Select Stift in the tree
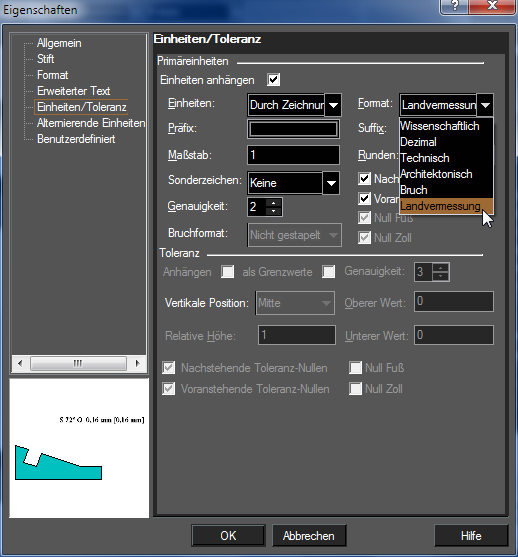The image size is (518, 557). pyautogui.click(x=45, y=59)
